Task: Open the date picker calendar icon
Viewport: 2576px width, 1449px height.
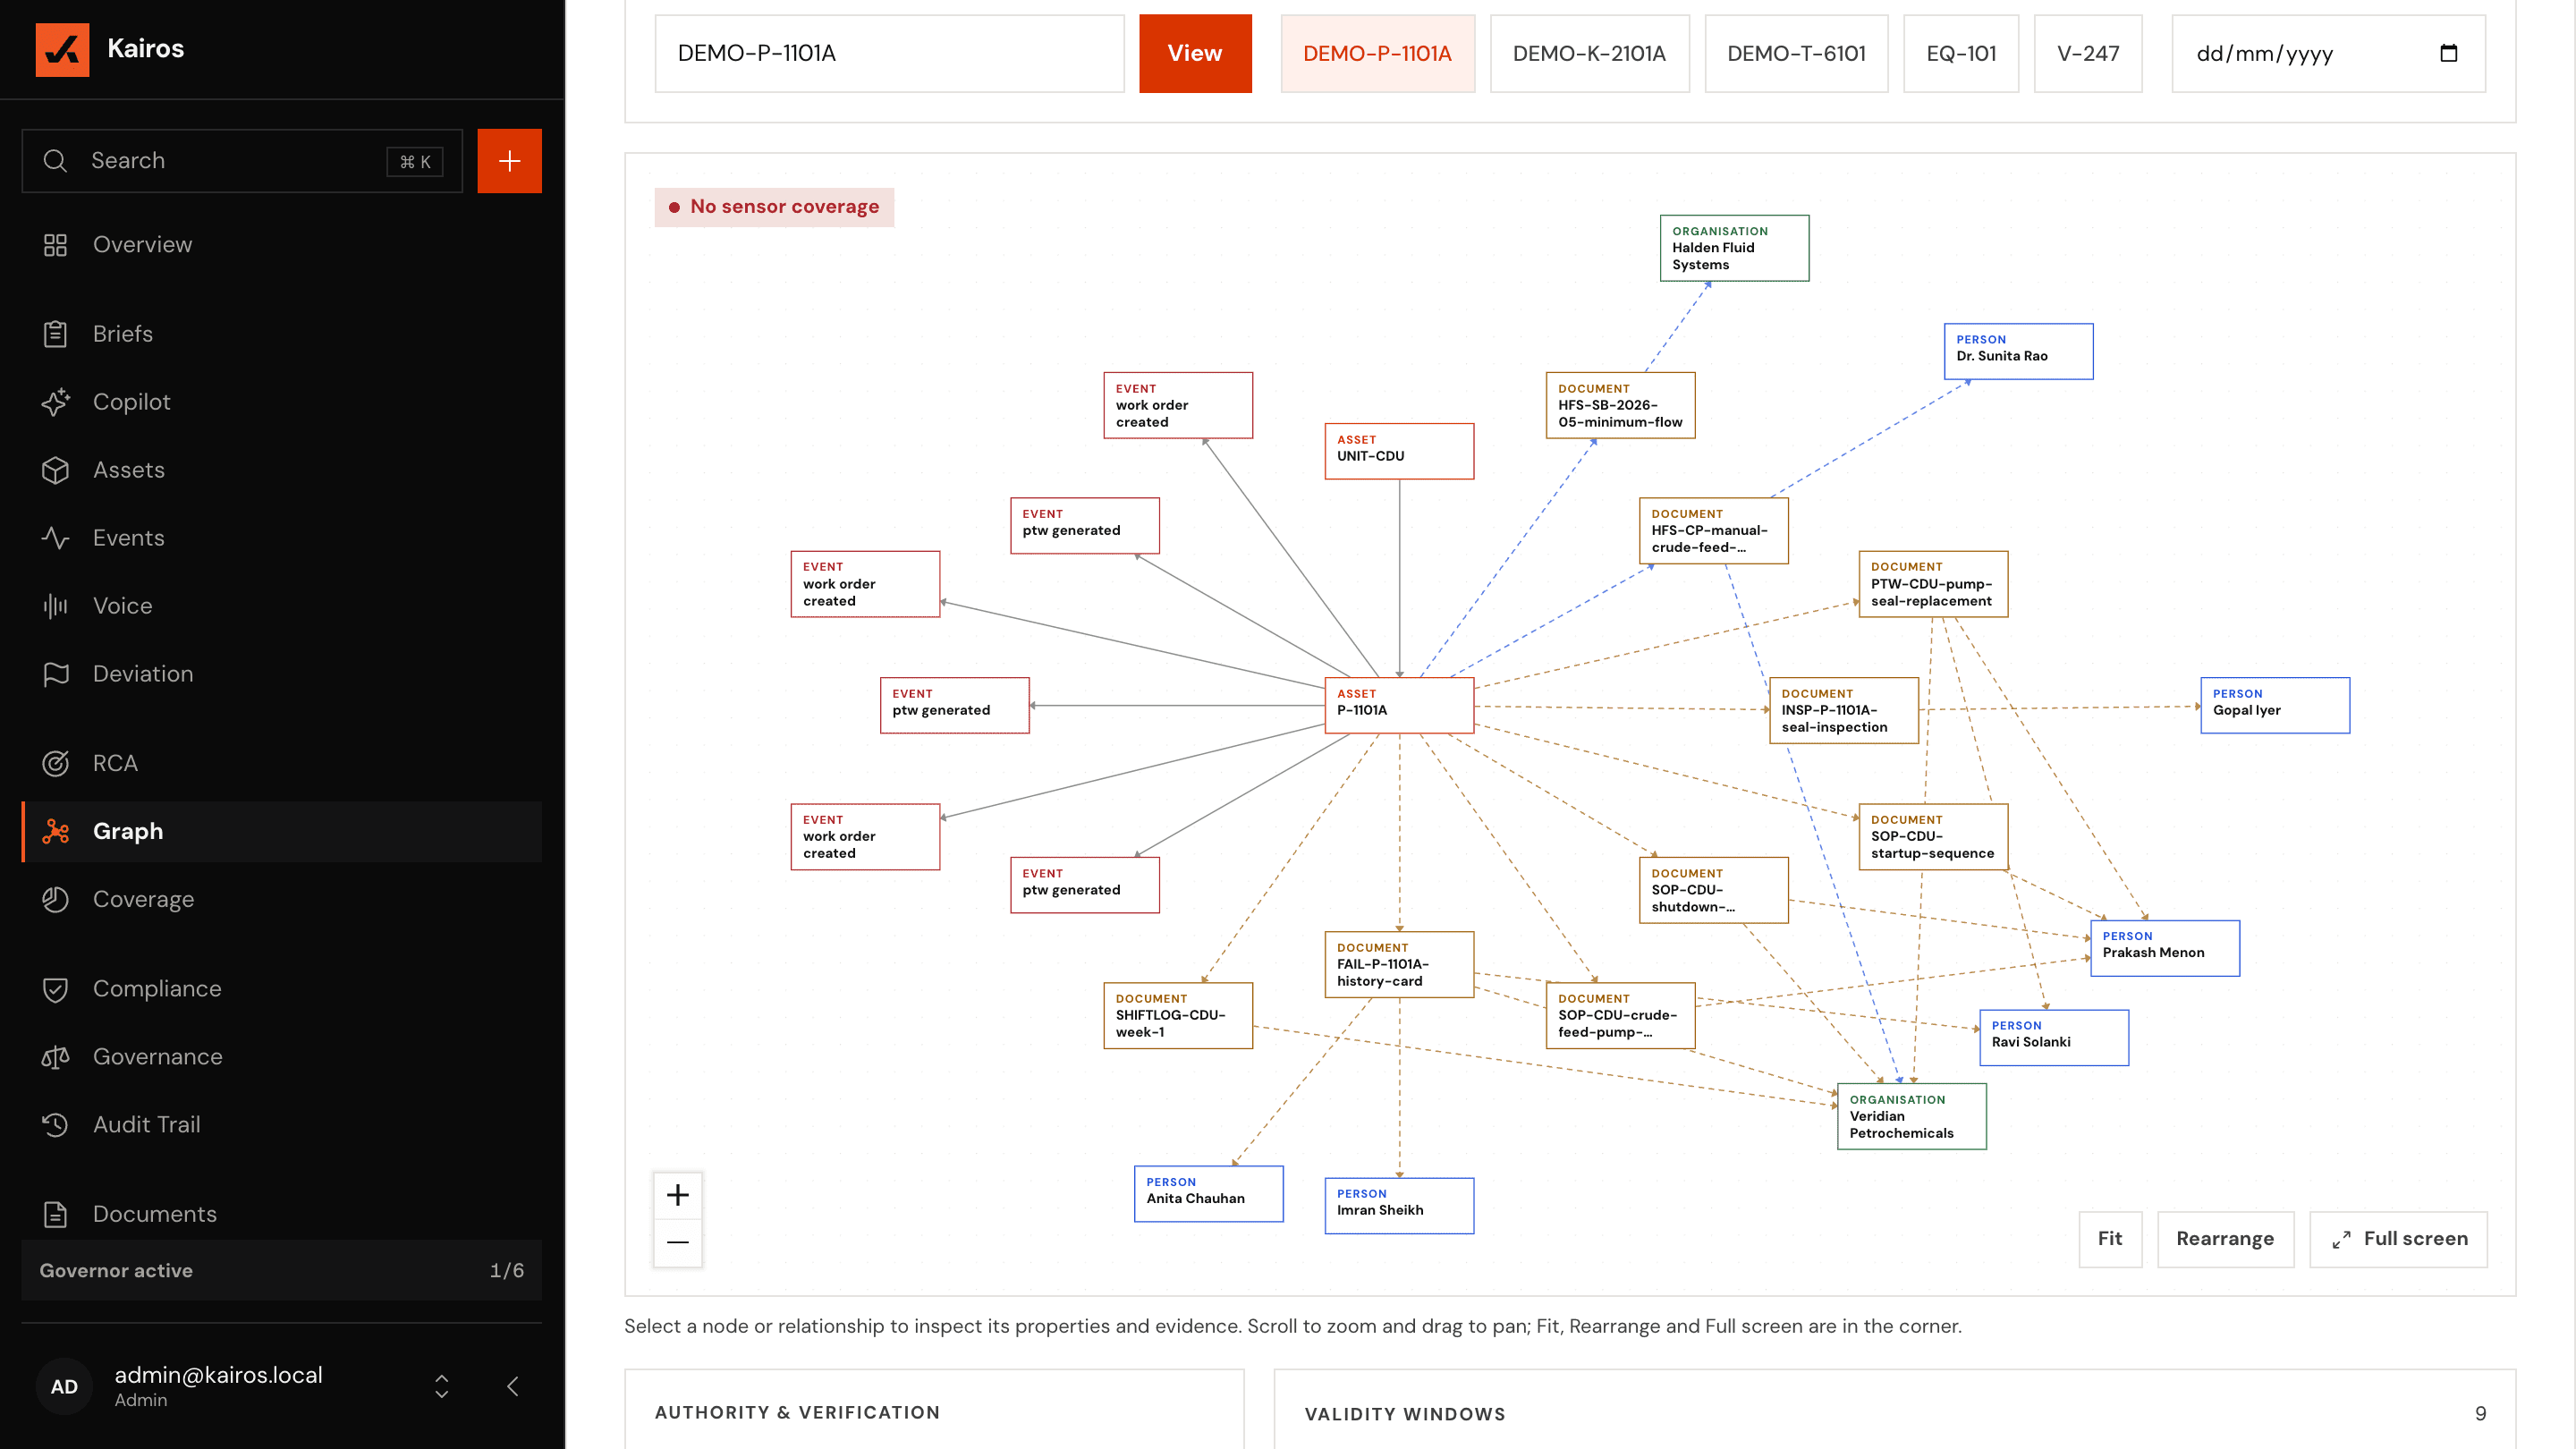Action: tap(2448, 53)
